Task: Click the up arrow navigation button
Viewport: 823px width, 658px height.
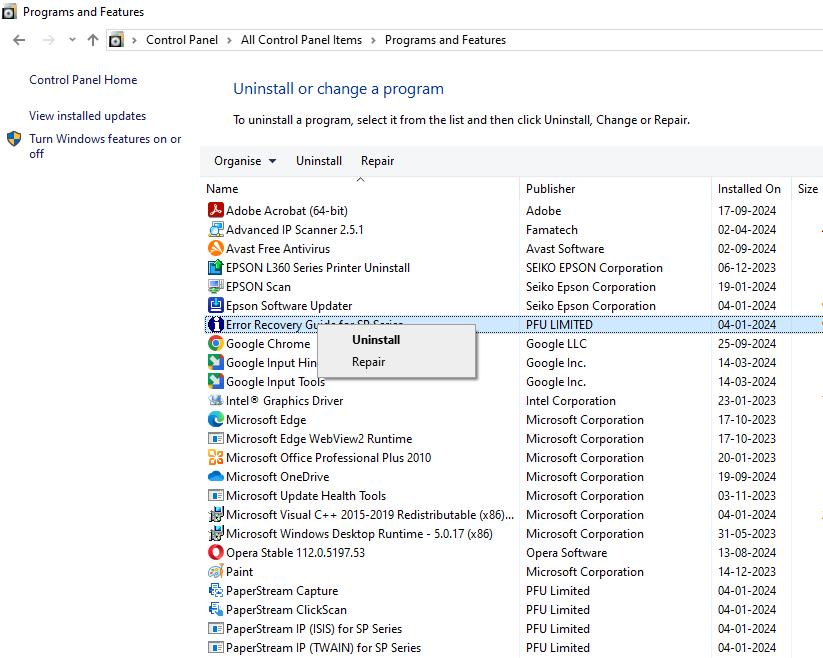Action: (93, 40)
